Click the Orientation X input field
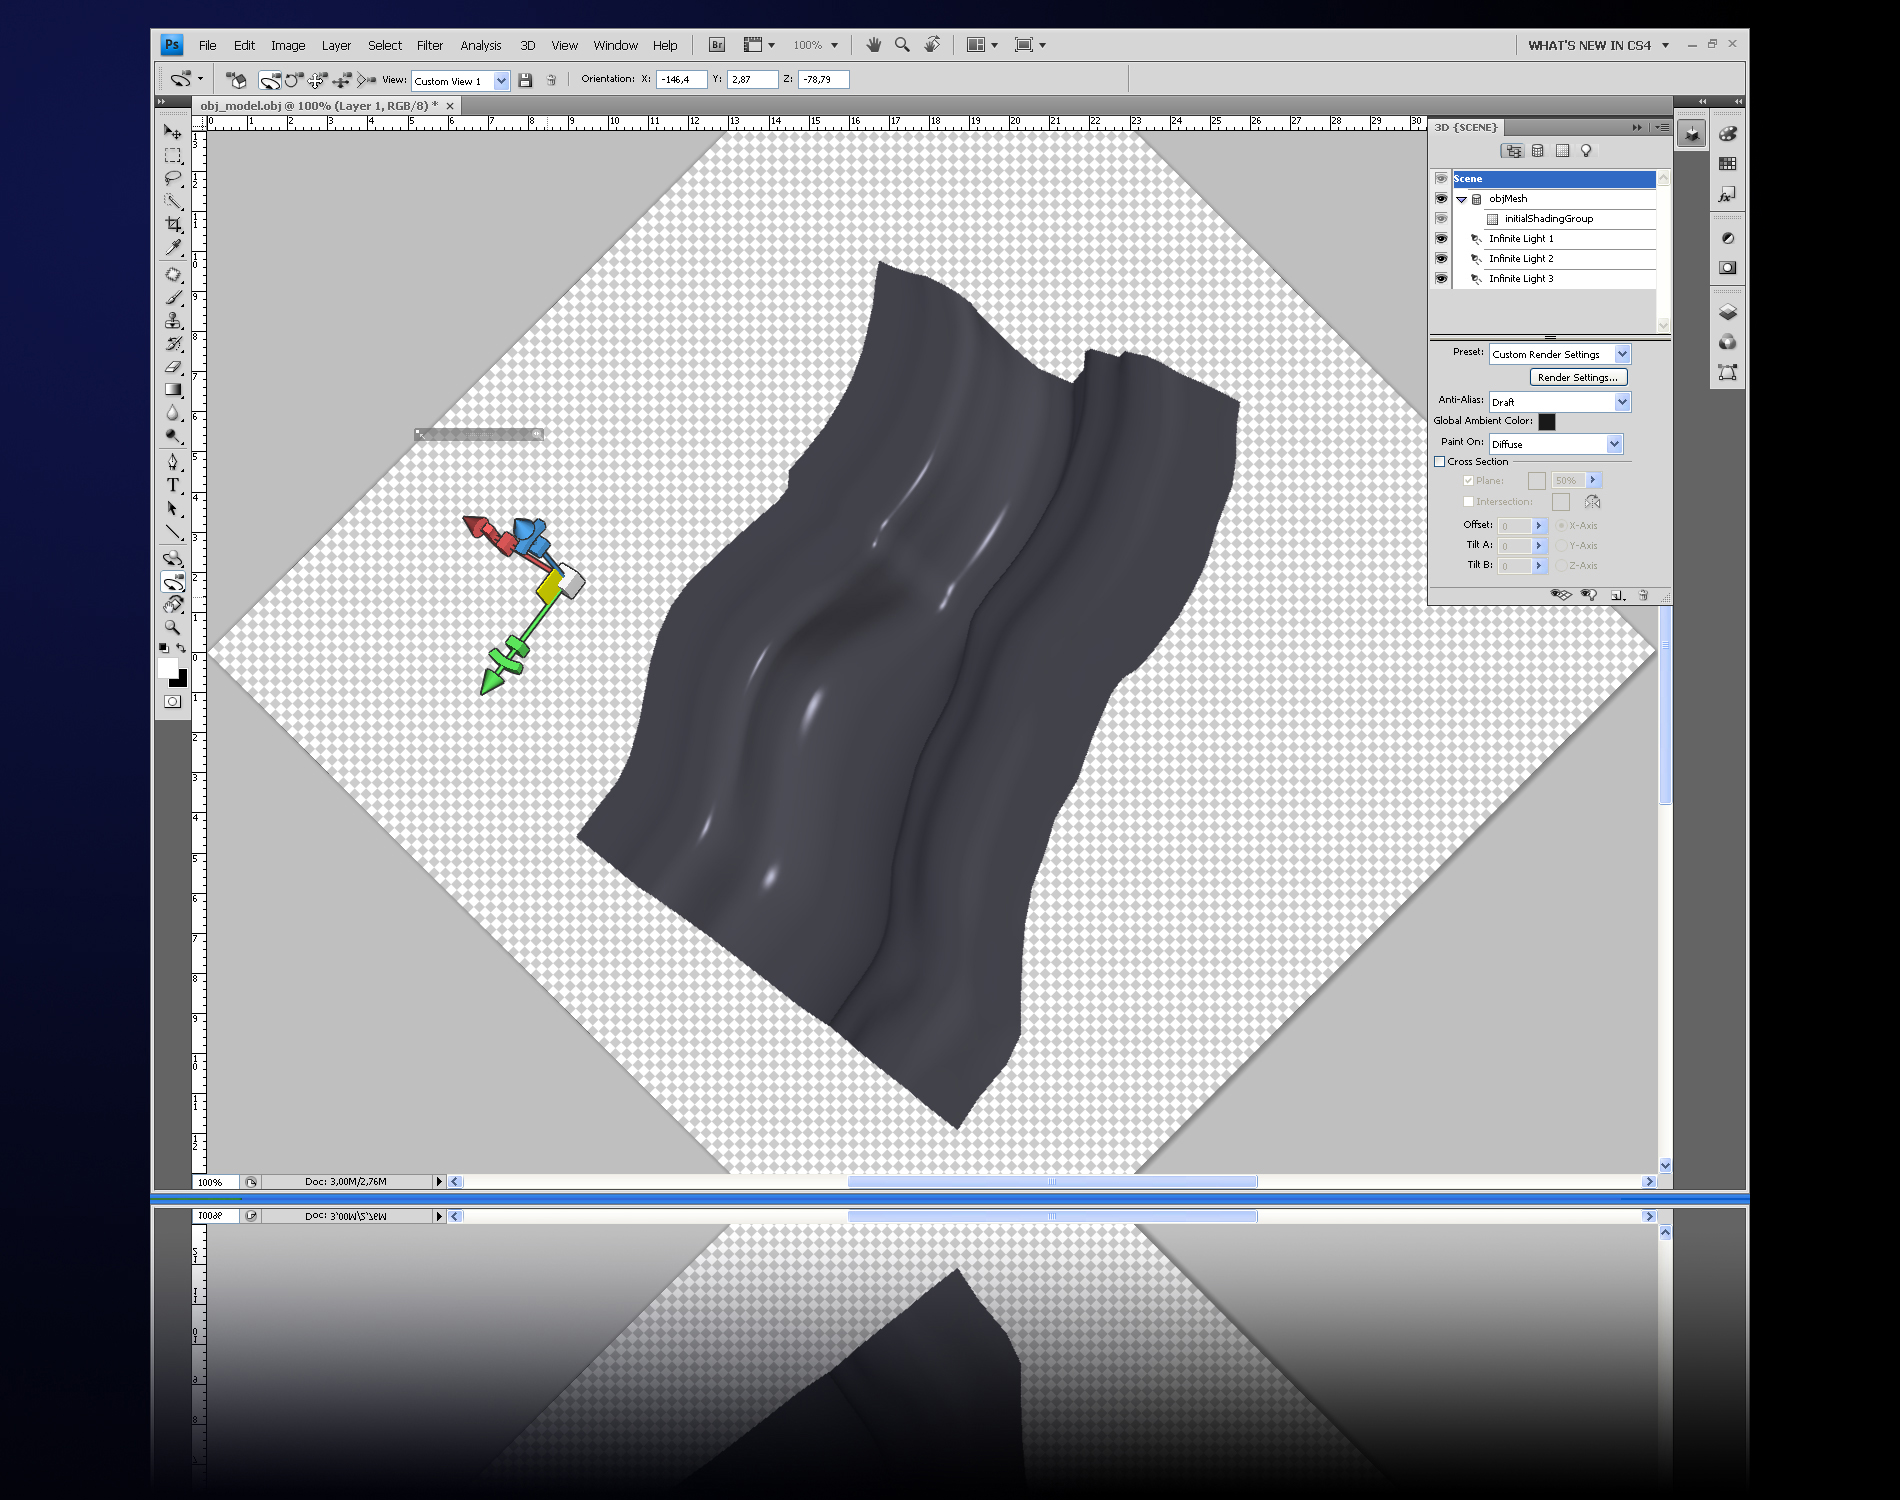The width and height of the screenshot is (1900, 1500). (x=681, y=80)
